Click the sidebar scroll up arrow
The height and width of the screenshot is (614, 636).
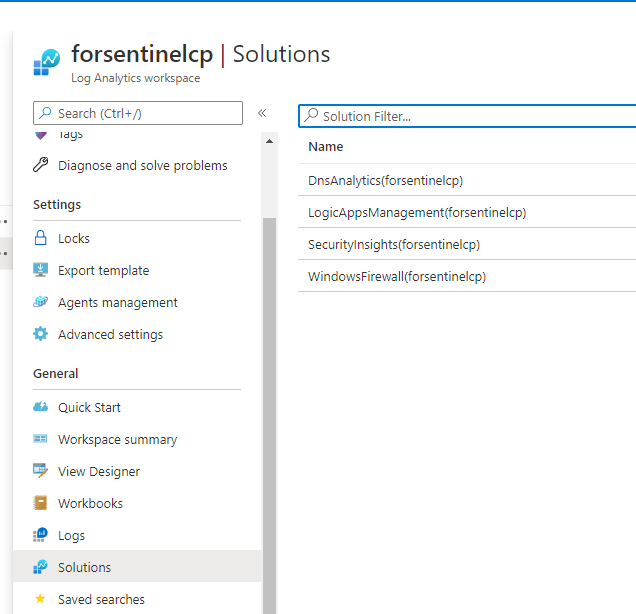[269, 142]
